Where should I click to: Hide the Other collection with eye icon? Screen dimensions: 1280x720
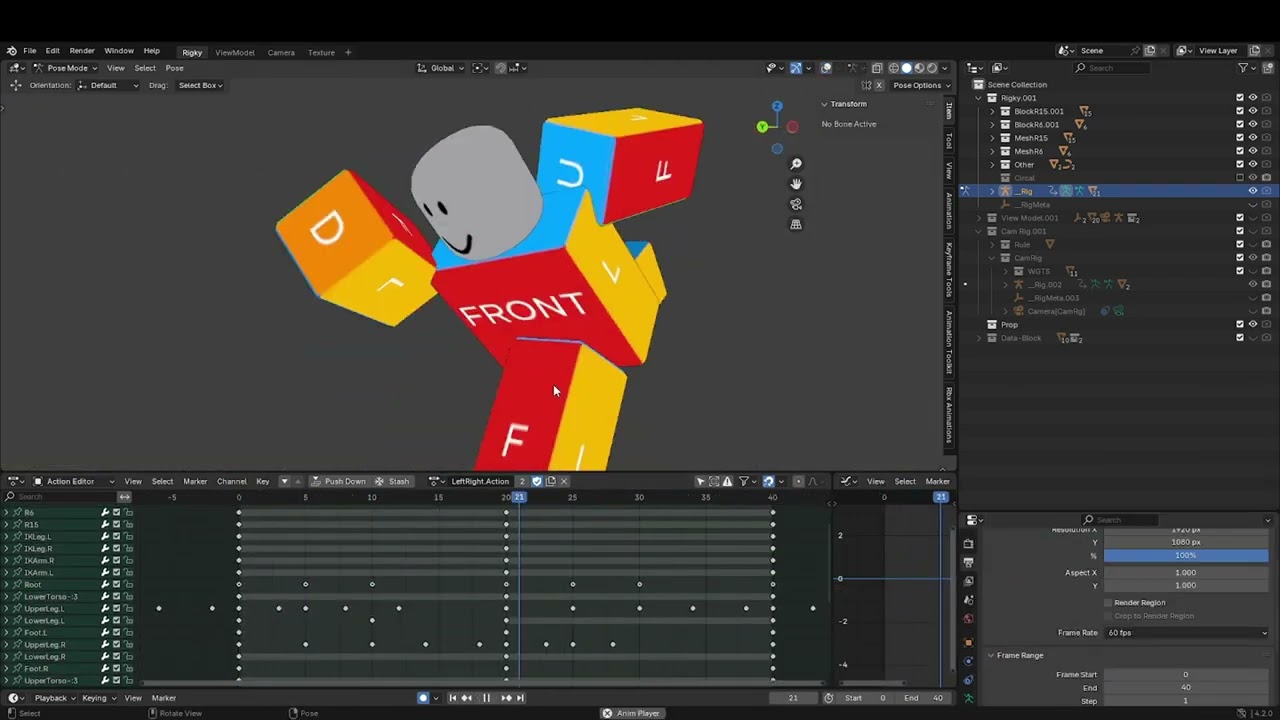(1253, 164)
